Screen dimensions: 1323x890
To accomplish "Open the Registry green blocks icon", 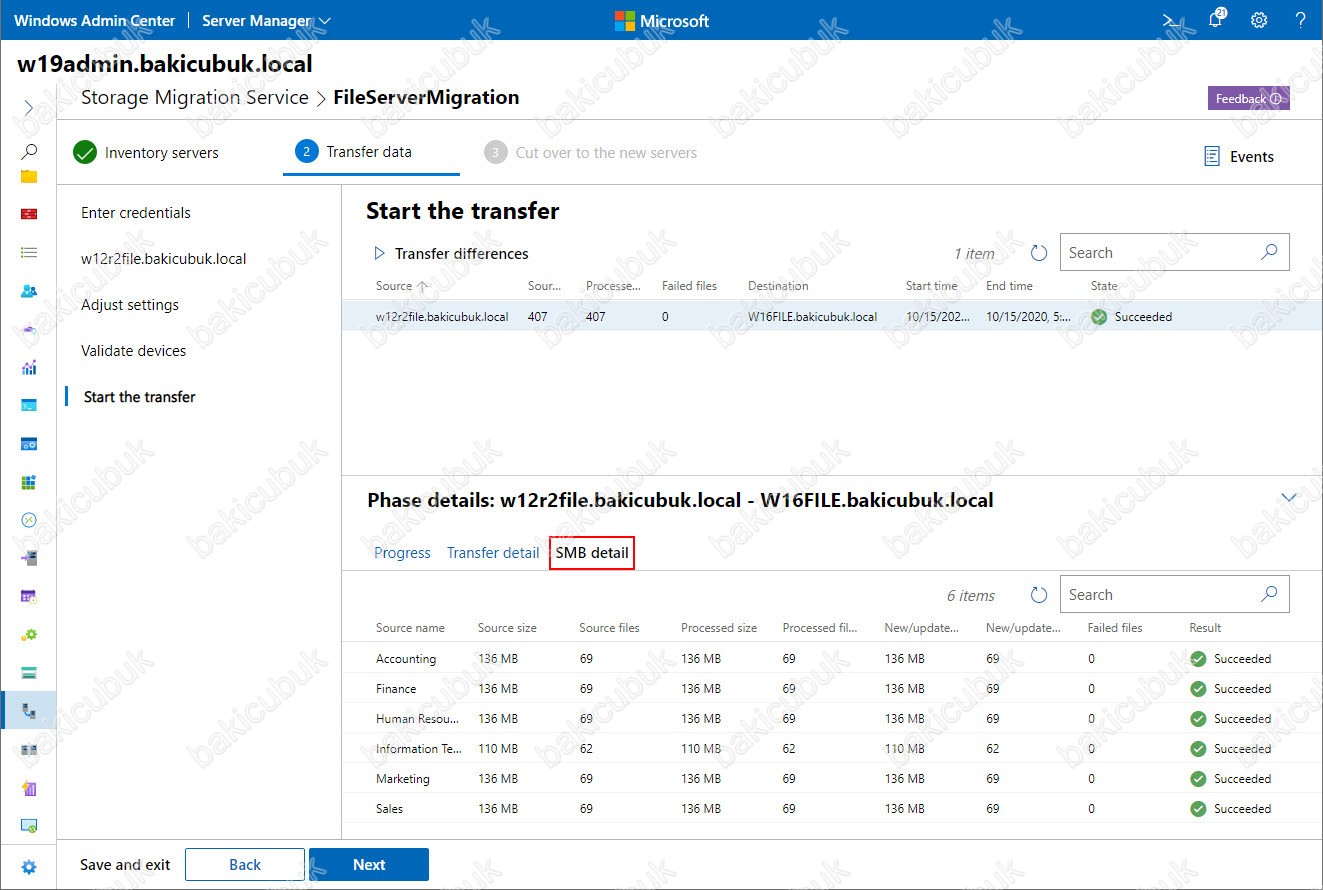I will [29, 482].
